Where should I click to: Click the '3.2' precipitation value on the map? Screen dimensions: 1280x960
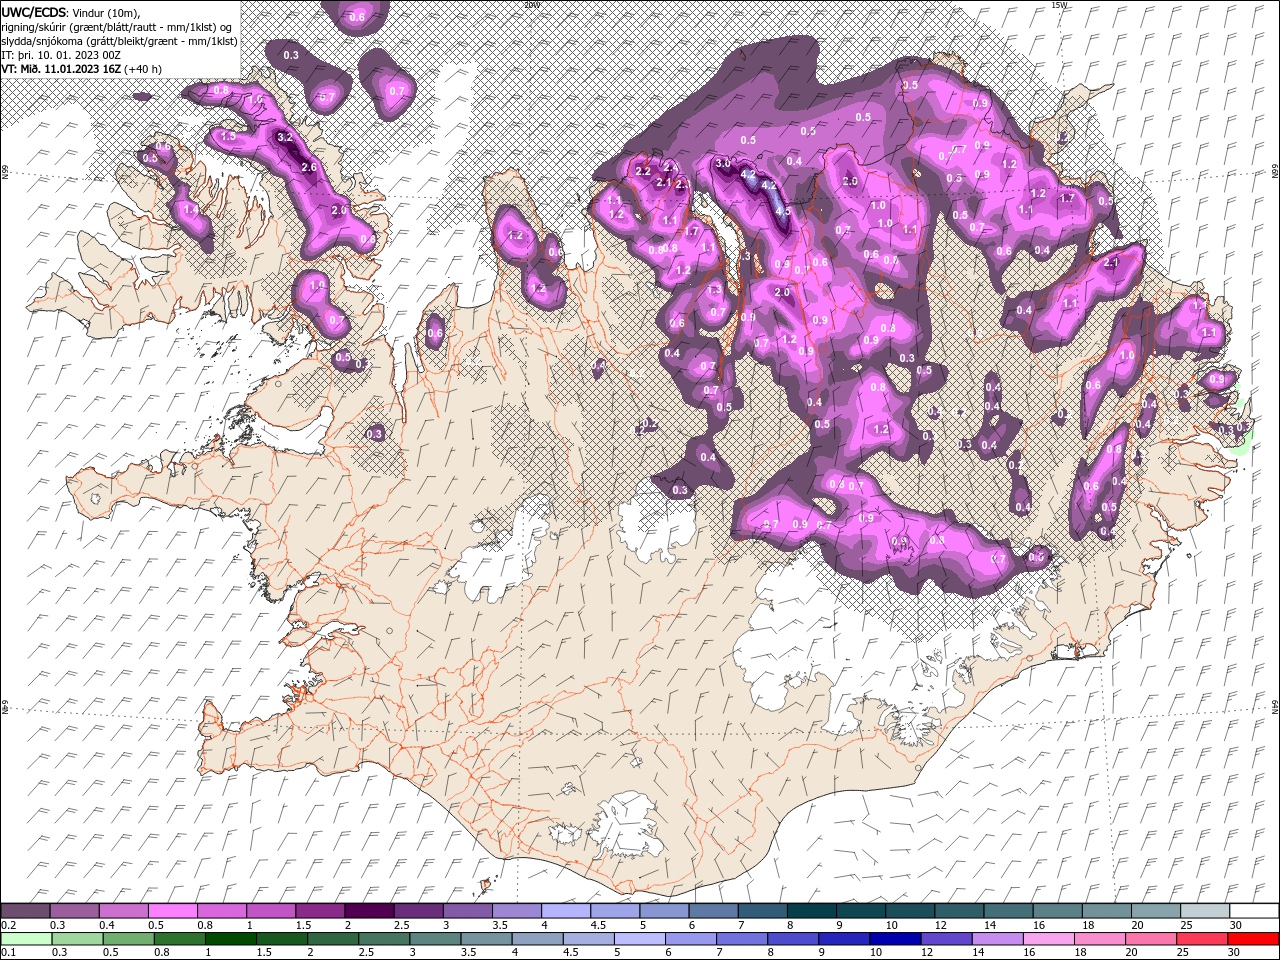[284, 137]
